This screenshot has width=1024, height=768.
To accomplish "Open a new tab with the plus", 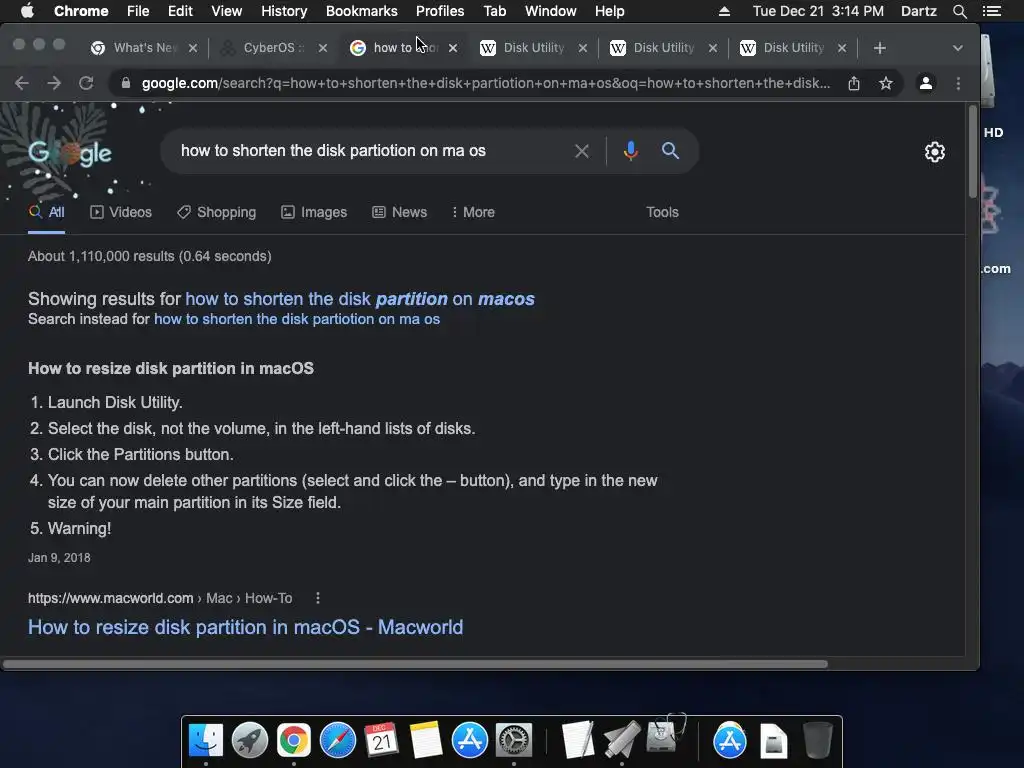I will coord(880,48).
